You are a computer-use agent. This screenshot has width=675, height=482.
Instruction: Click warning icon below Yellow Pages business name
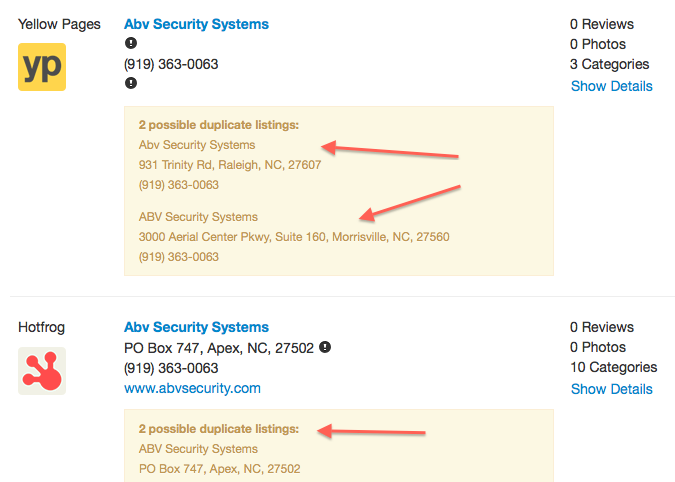(x=130, y=44)
